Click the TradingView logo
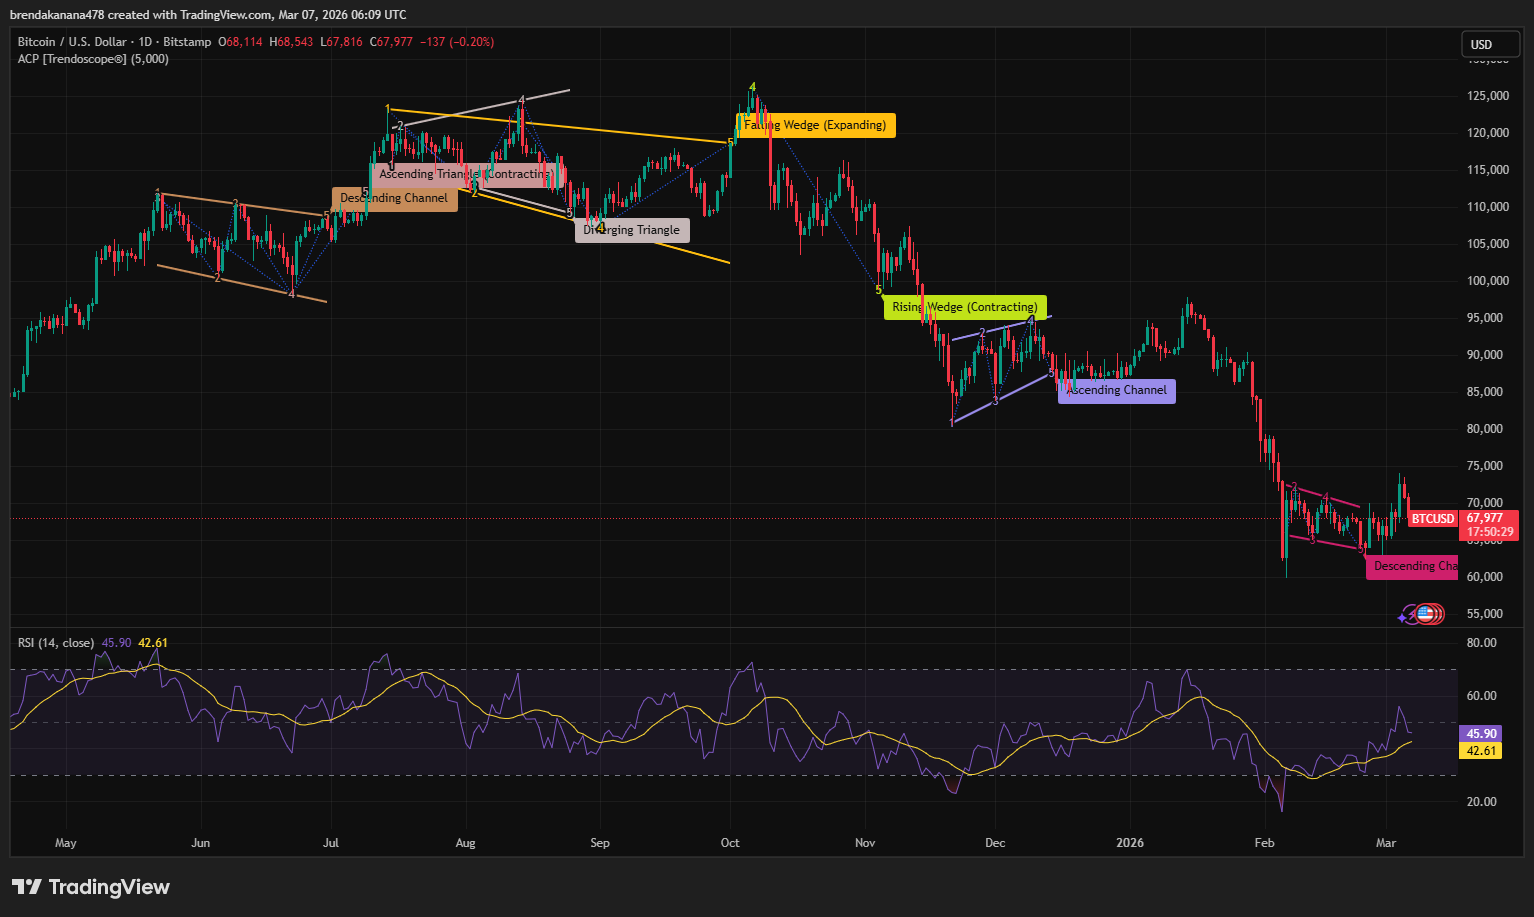This screenshot has width=1534, height=917. coord(90,887)
